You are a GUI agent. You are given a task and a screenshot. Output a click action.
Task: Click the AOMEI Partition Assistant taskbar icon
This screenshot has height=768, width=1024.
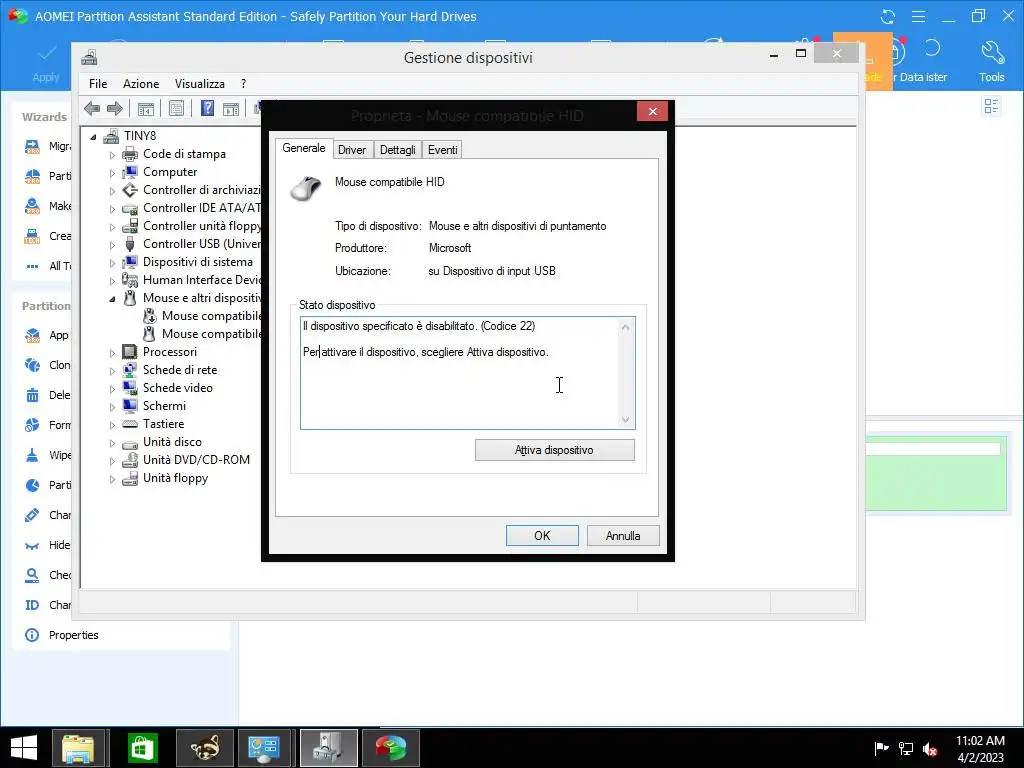(391, 748)
